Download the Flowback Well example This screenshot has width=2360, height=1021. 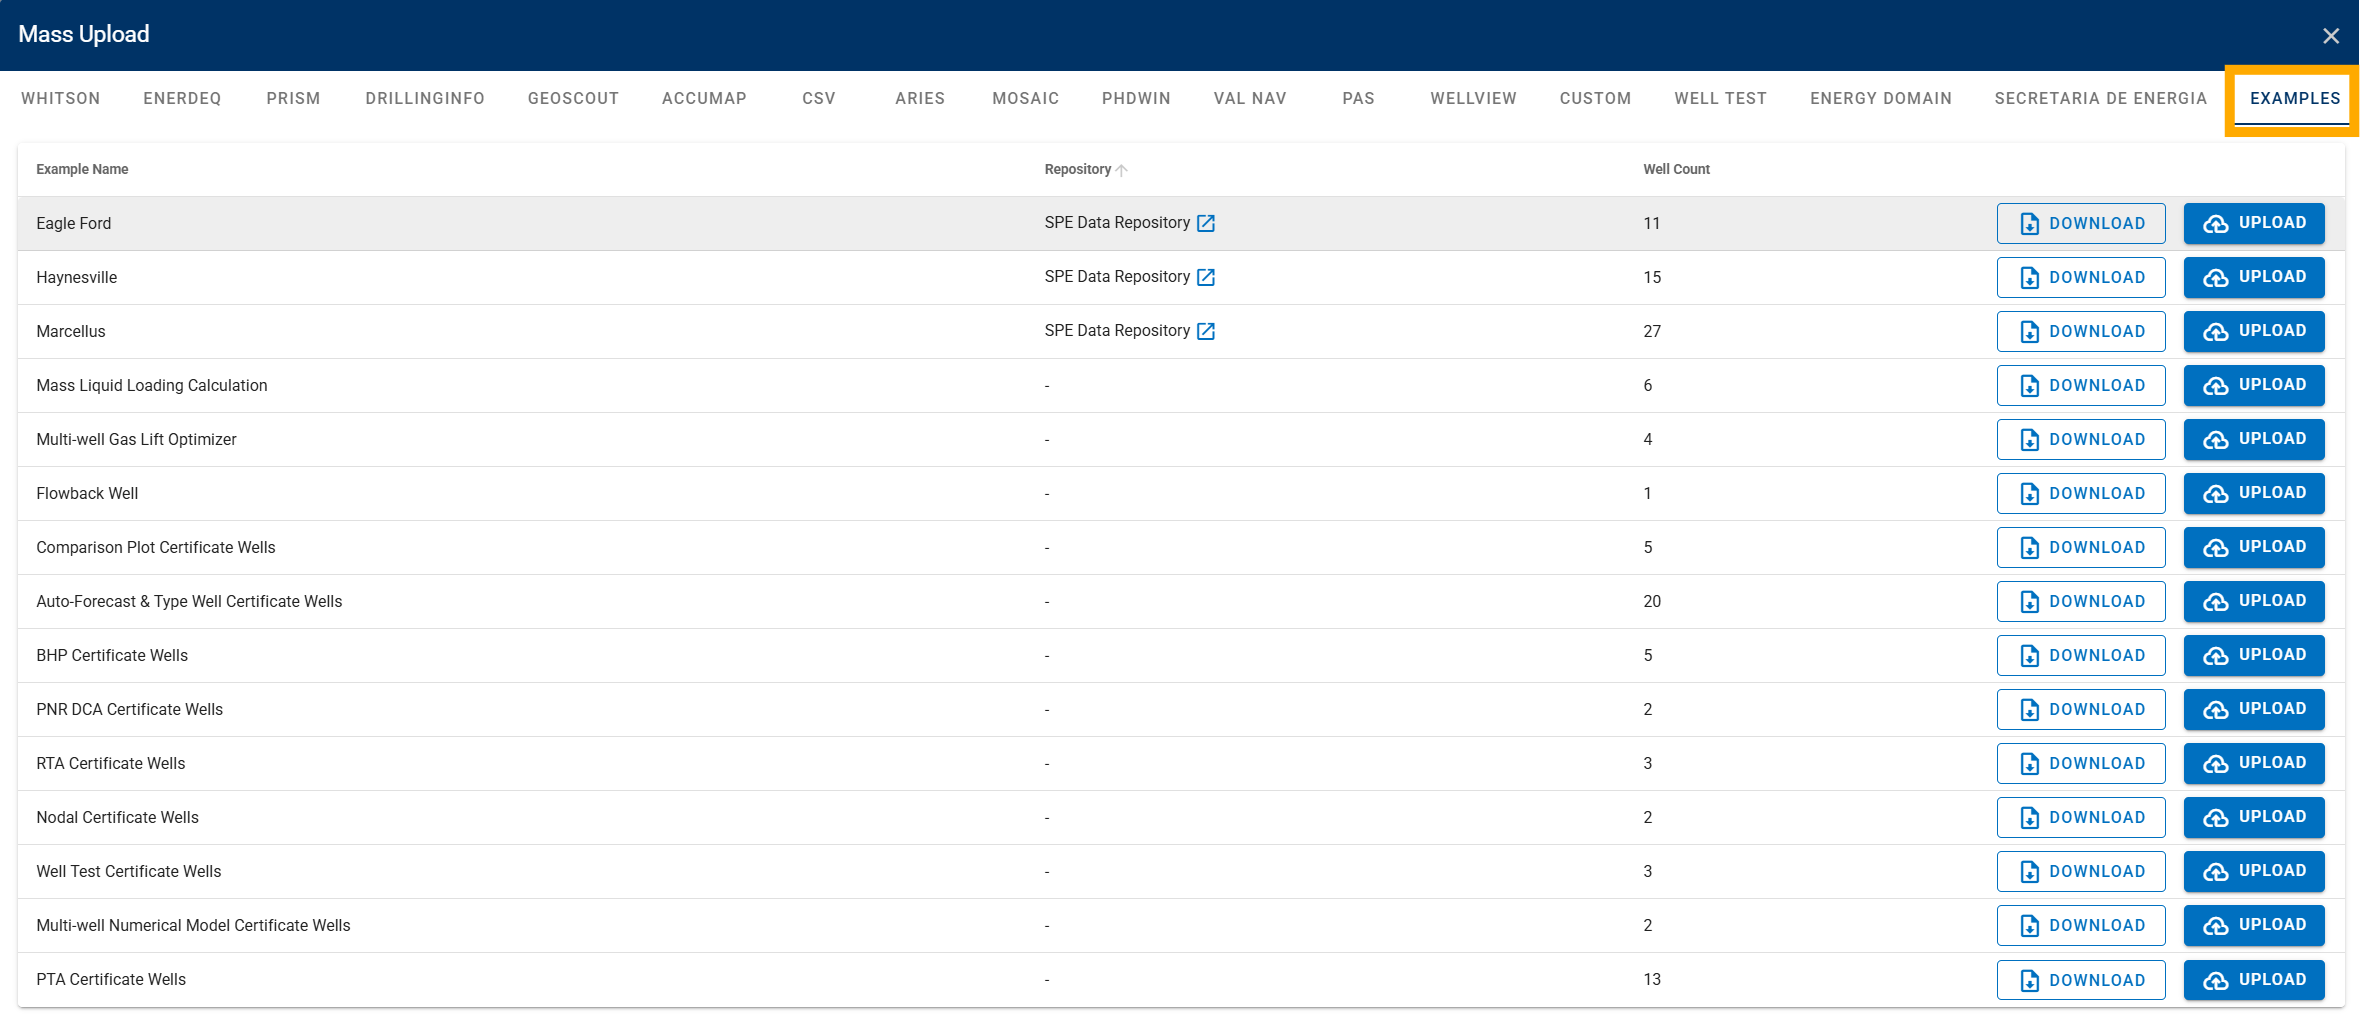[x=2081, y=493]
